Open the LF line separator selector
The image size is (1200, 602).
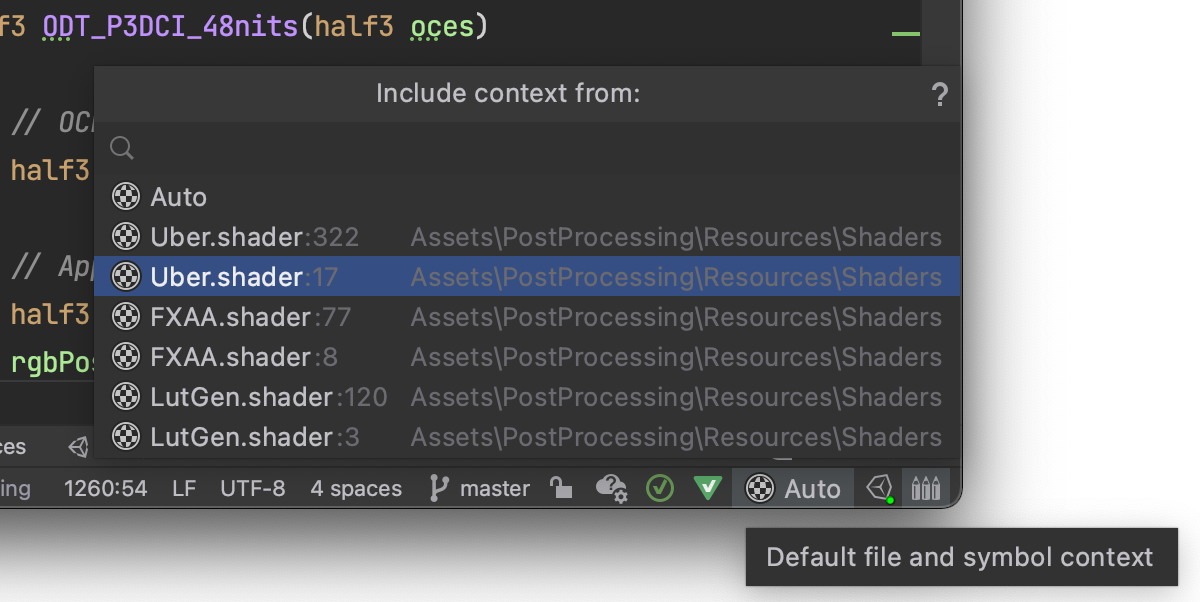tap(184, 488)
